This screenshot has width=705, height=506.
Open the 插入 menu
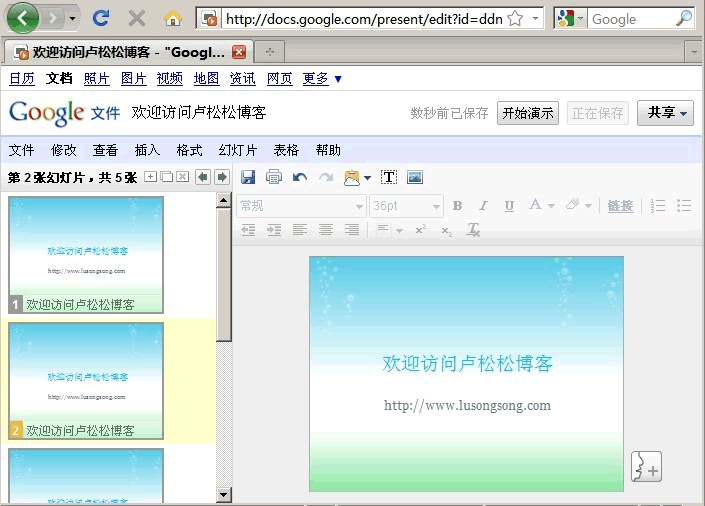(x=147, y=150)
